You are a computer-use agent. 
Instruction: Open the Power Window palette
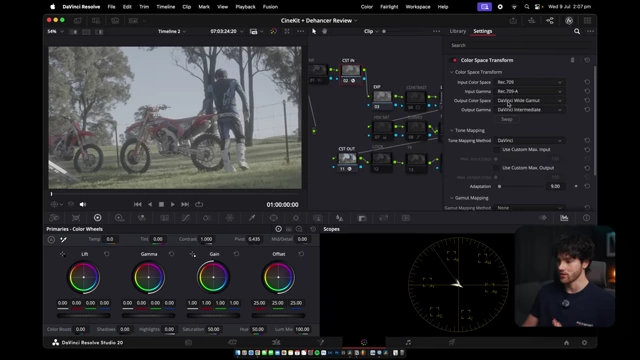click(274, 218)
